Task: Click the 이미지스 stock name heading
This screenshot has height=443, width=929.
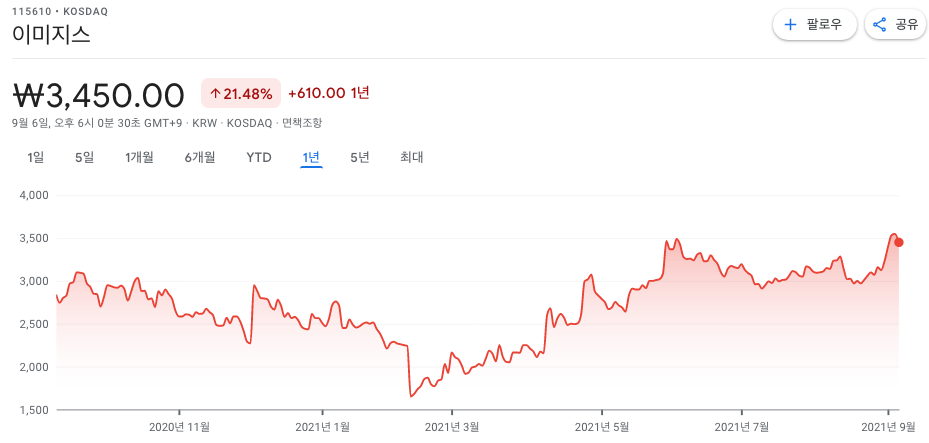Action: (x=52, y=34)
